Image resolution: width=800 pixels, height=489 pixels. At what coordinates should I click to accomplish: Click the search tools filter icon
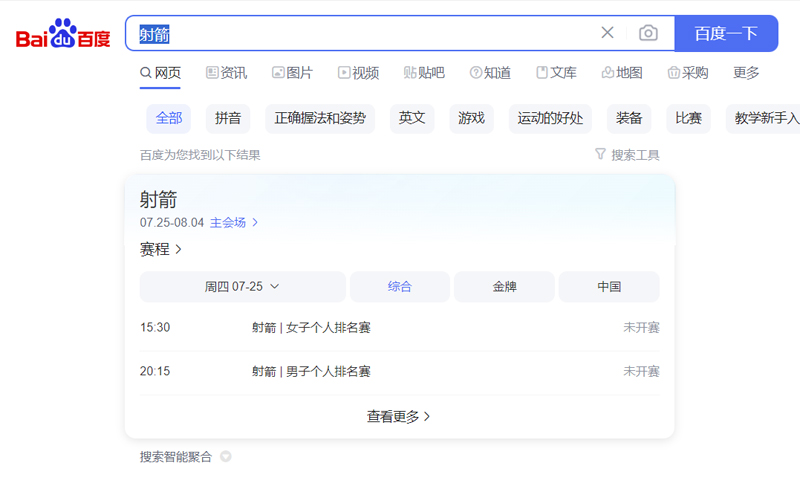tap(600, 154)
